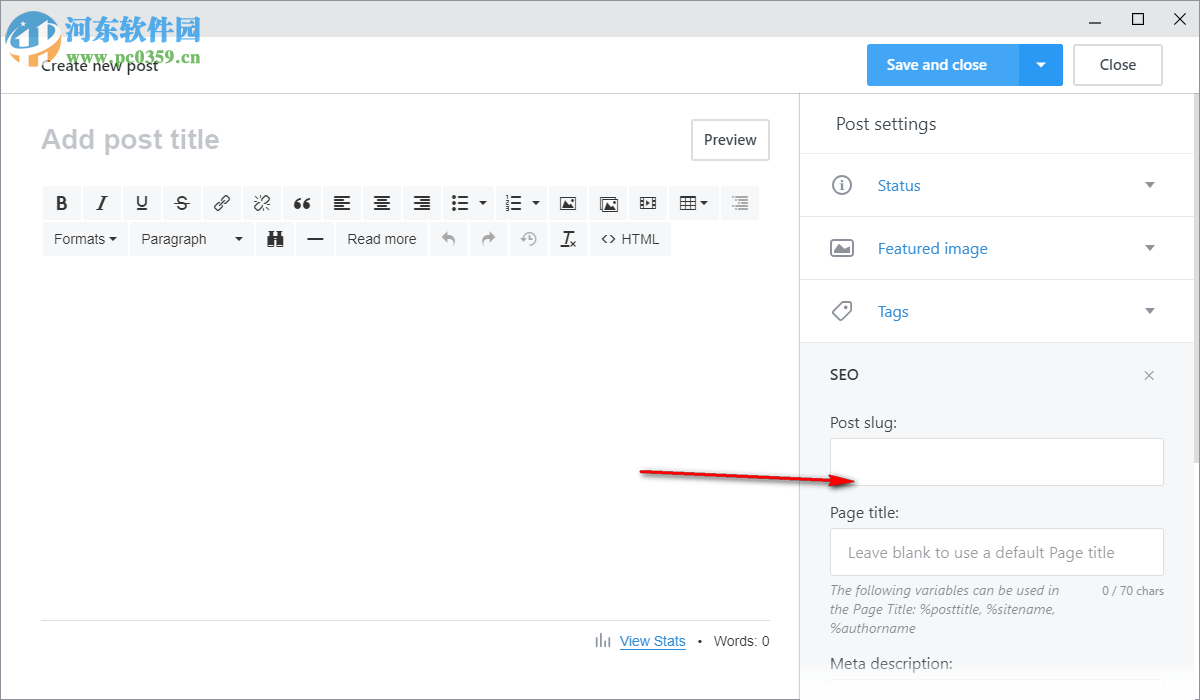Center align the text
The height and width of the screenshot is (700, 1200).
[x=382, y=203]
